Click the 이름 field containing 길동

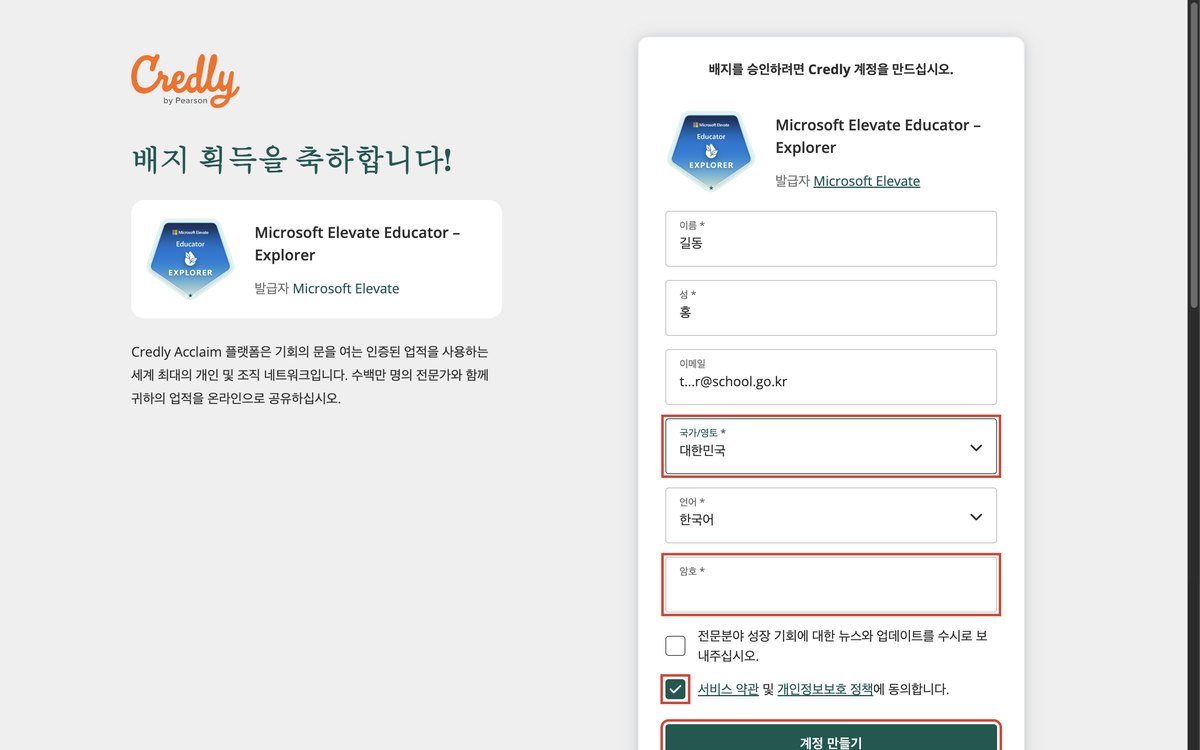[831, 238]
